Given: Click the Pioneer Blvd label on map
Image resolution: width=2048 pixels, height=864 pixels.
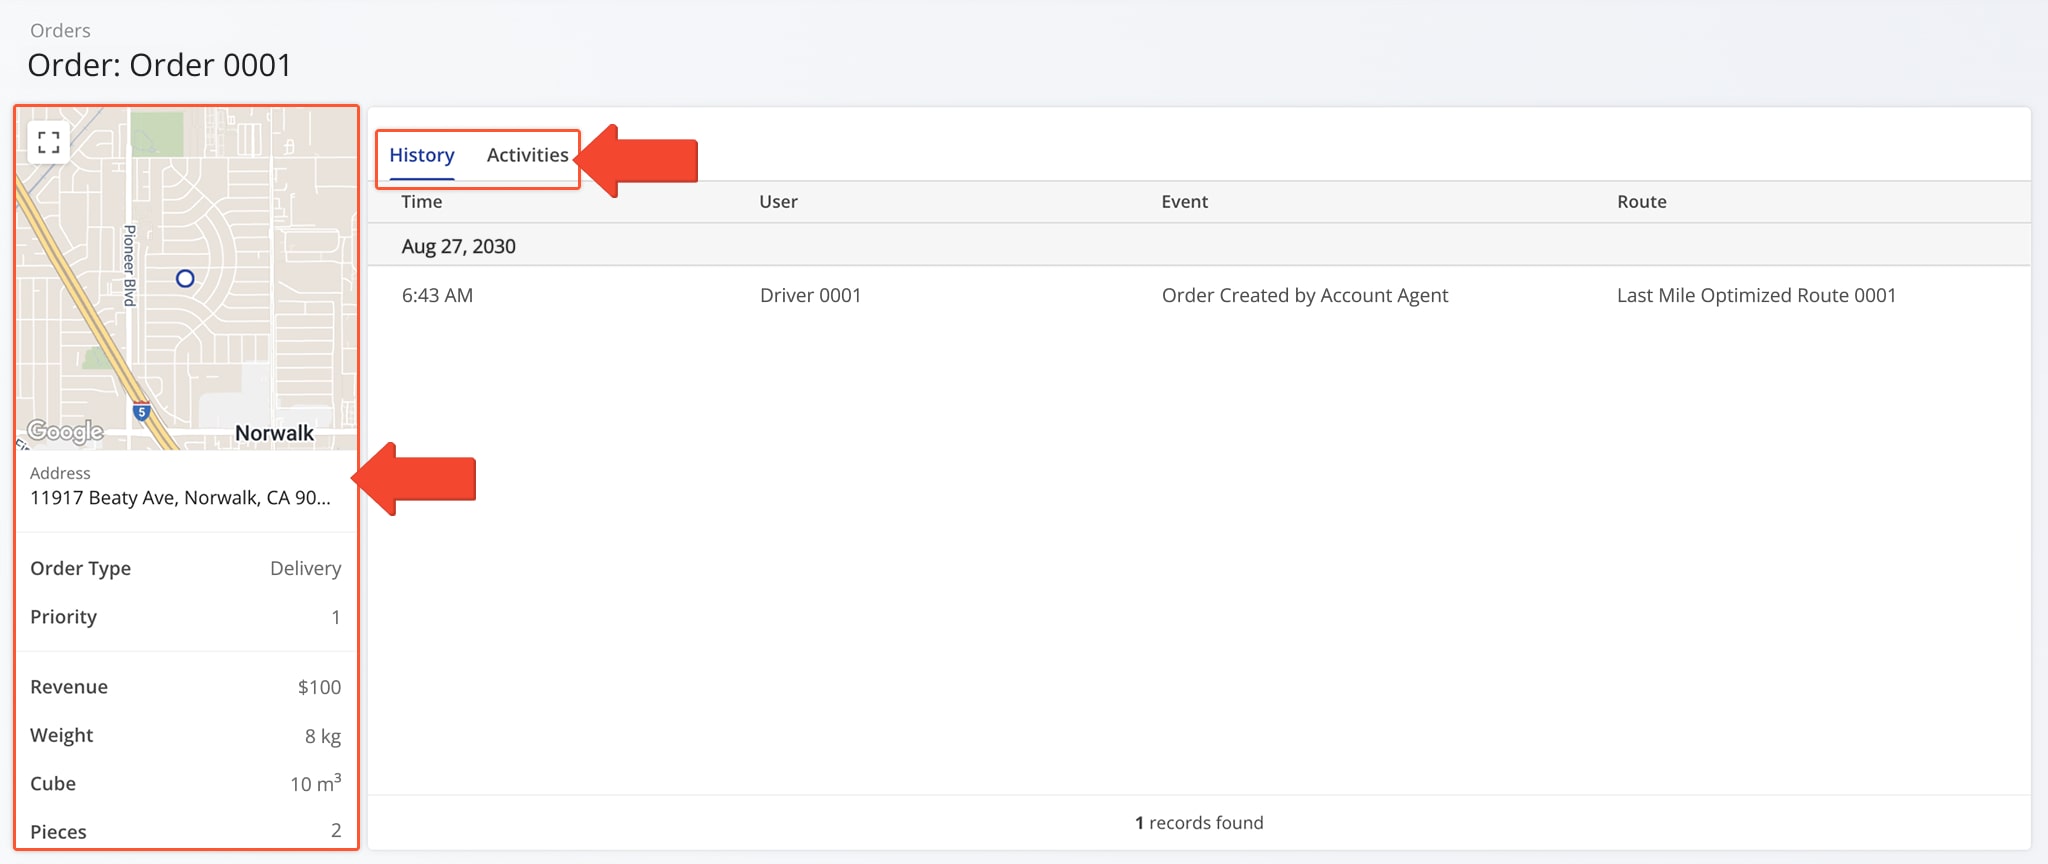Looking at the screenshot, I should coord(129,265).
